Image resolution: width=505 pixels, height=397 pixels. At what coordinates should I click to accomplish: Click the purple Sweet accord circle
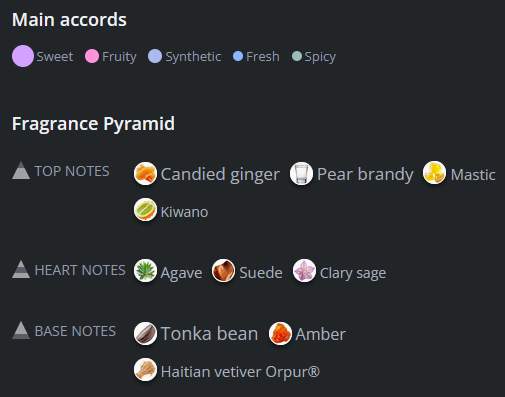23,56
